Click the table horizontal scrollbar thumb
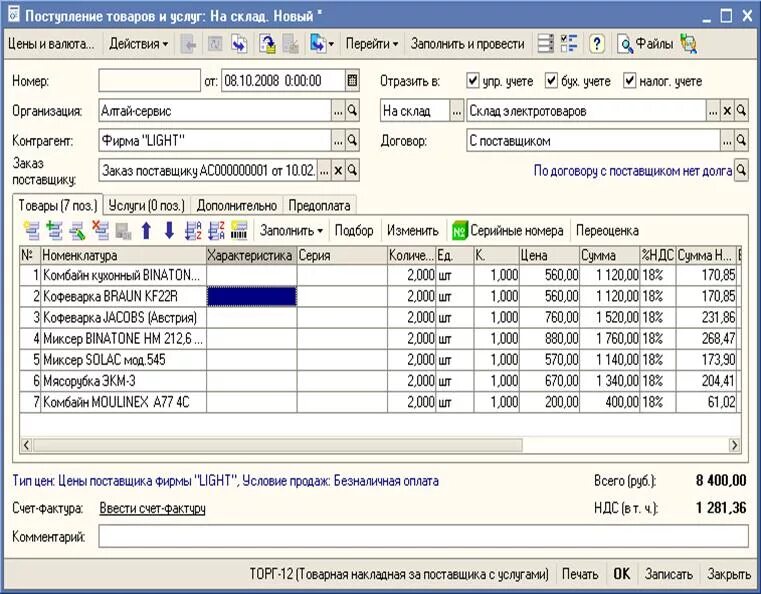This screenshot has width=761, height=594. [x=278, y=445]
